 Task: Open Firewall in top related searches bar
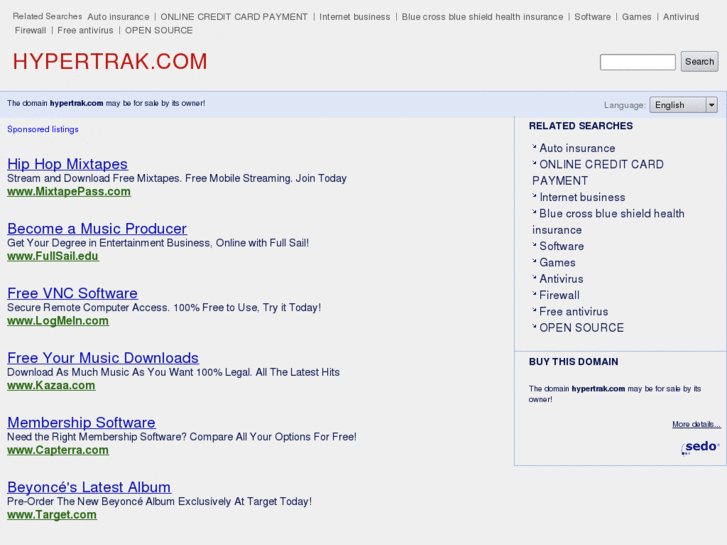click(30, 30)
